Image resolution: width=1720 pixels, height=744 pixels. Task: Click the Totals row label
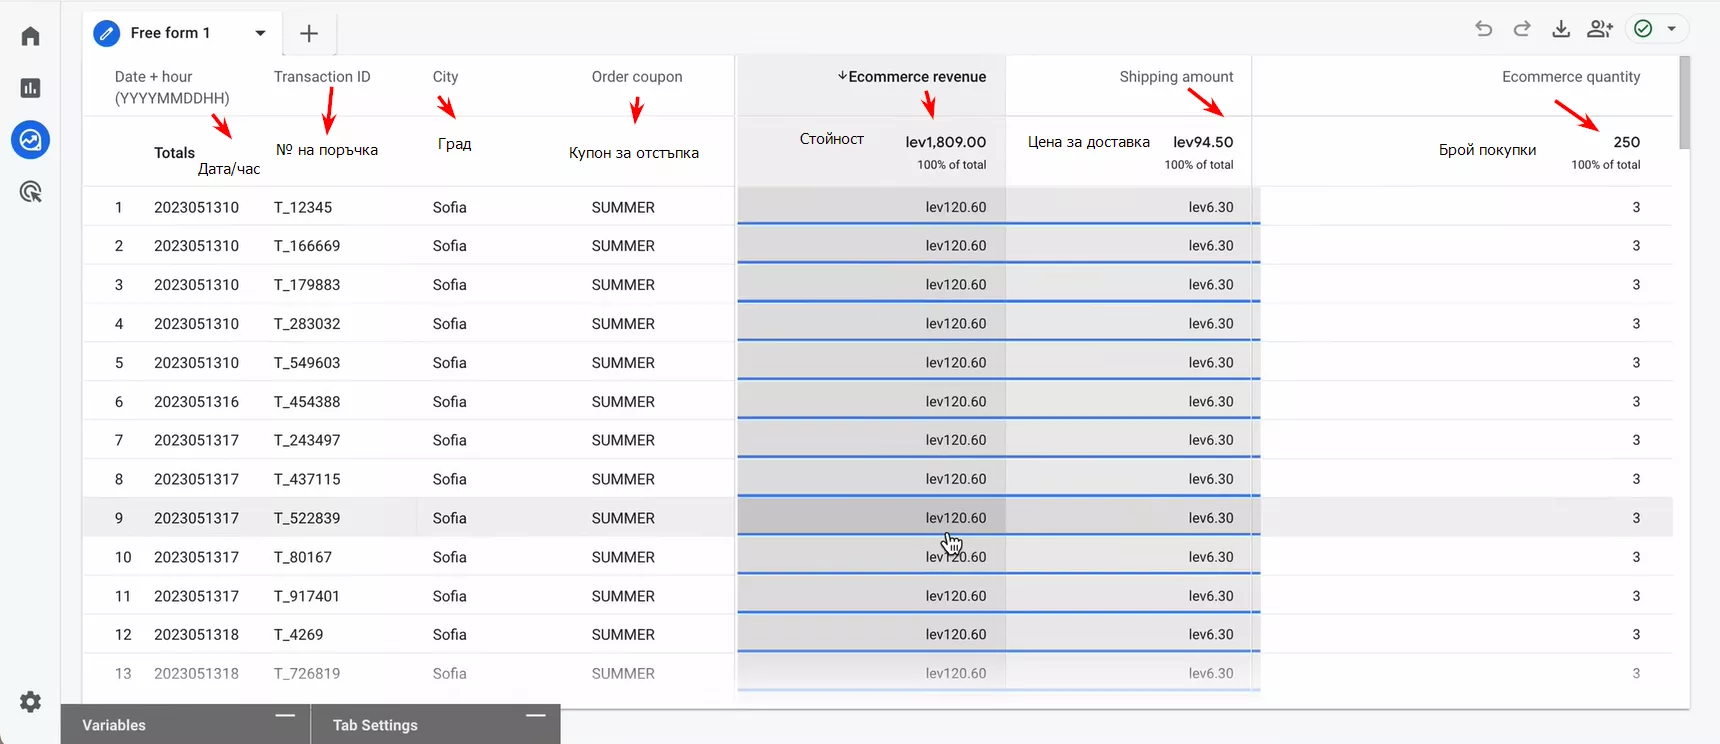point(174,153)
